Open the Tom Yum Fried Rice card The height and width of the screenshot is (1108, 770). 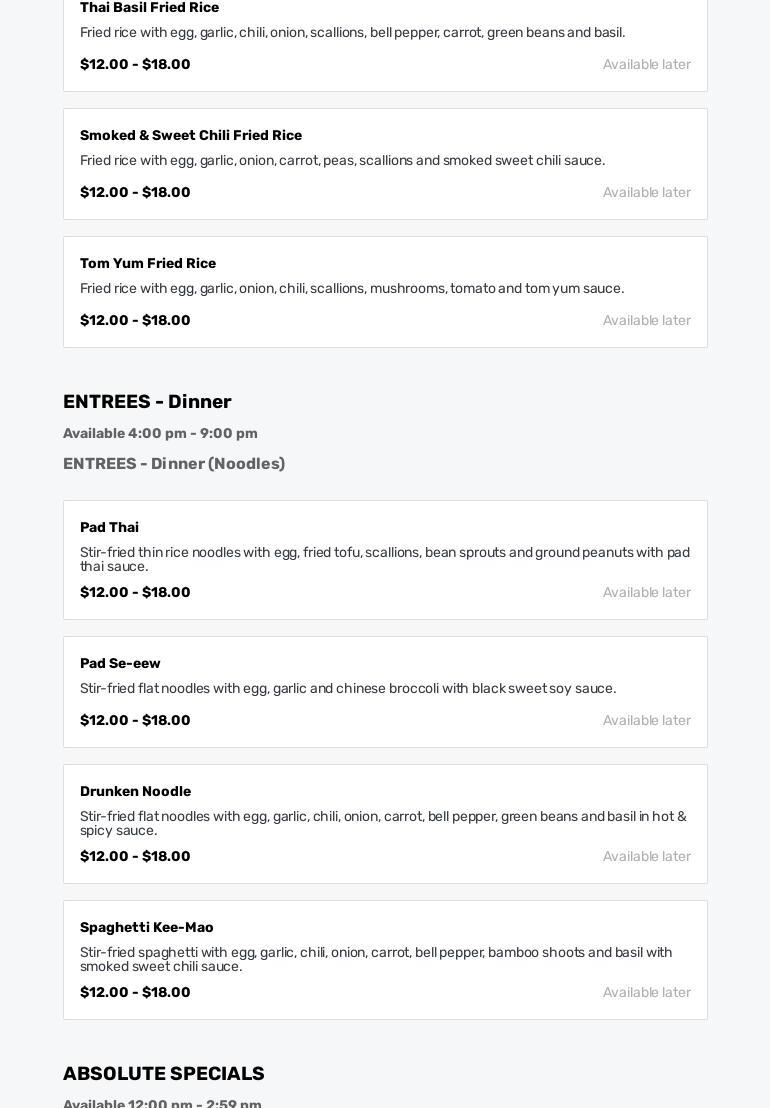pyautogui.click(x=385, y=292)
